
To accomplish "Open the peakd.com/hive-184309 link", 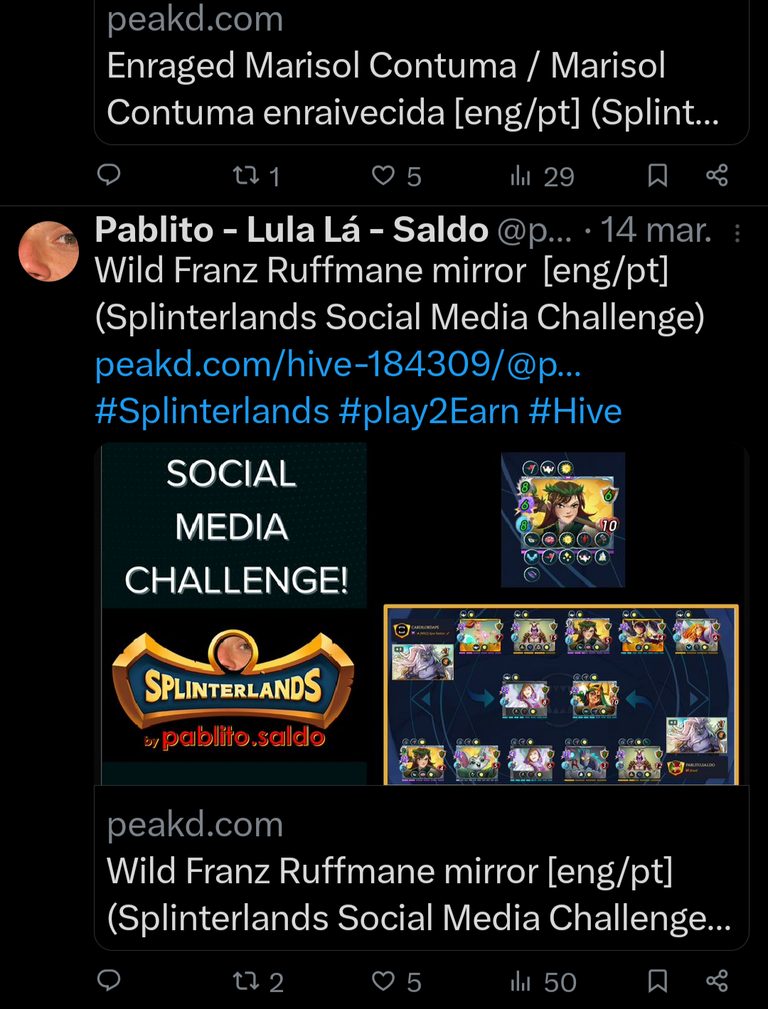I will click(338, 365).
